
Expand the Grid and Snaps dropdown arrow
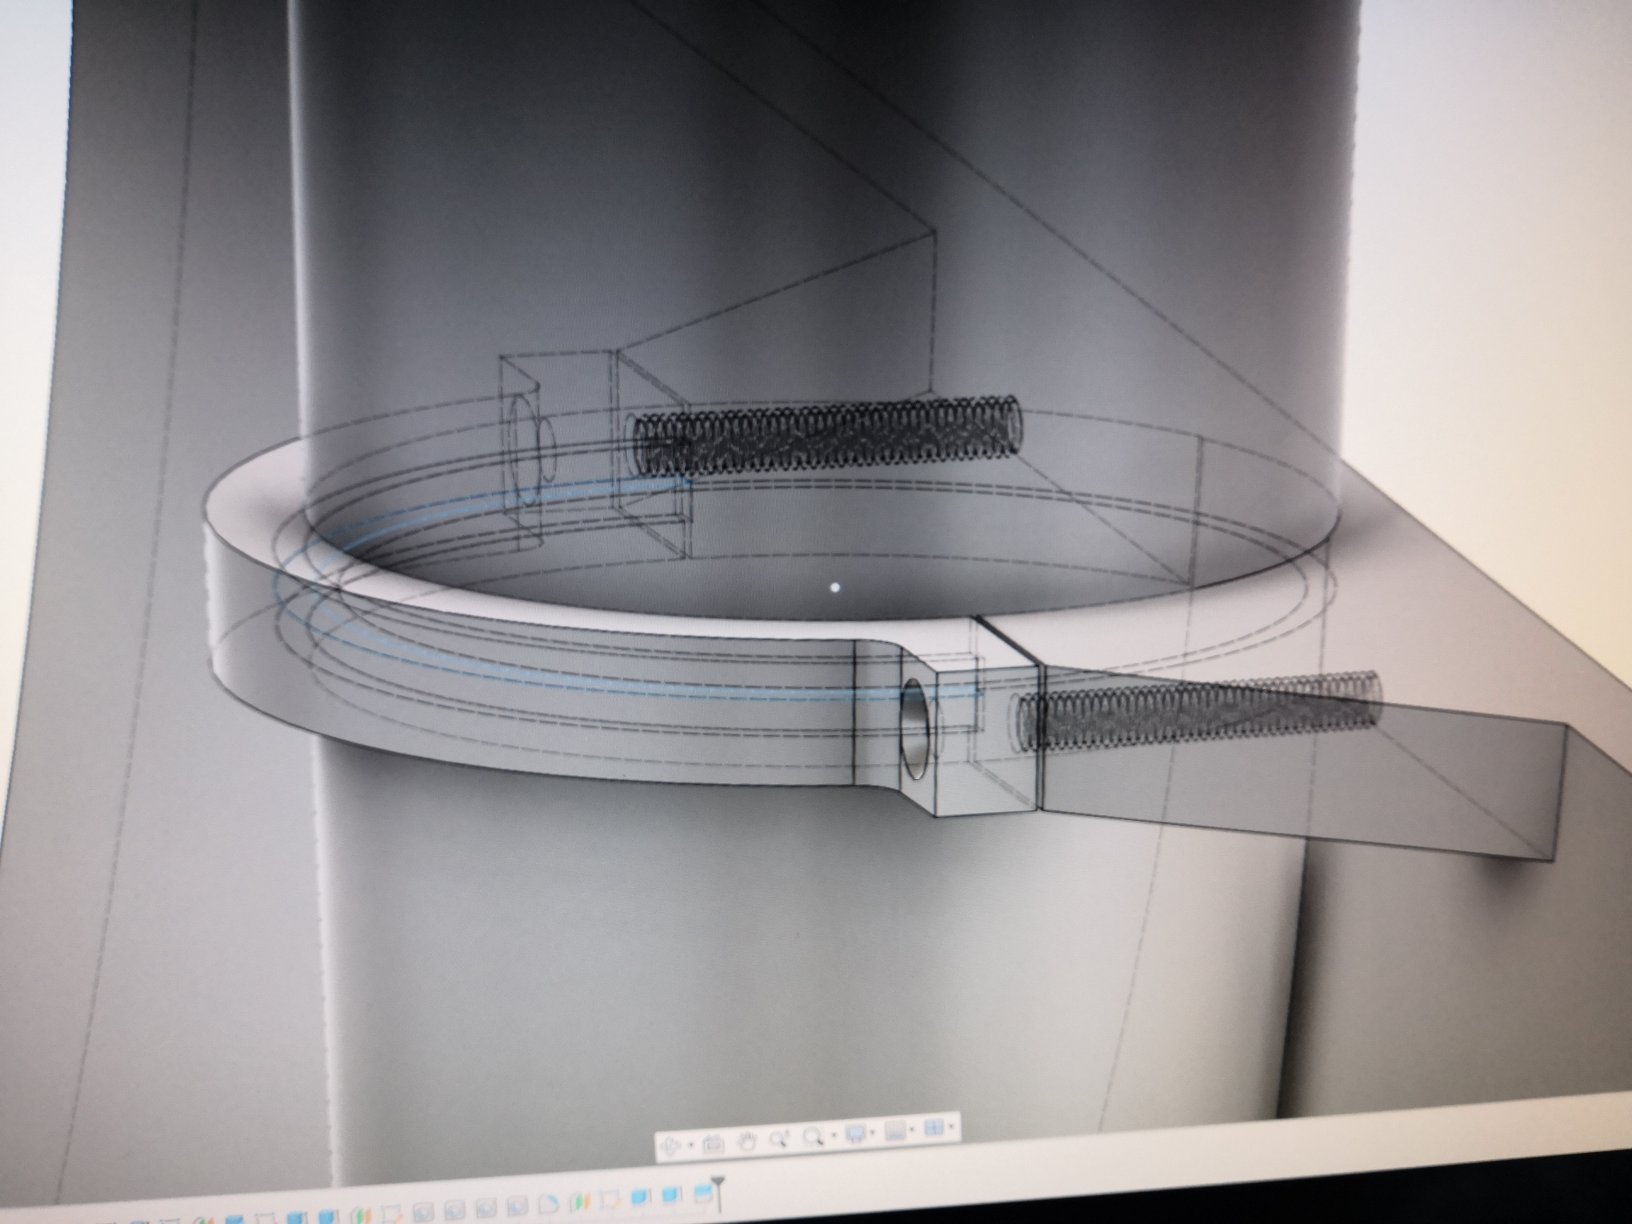(912, 1129)
